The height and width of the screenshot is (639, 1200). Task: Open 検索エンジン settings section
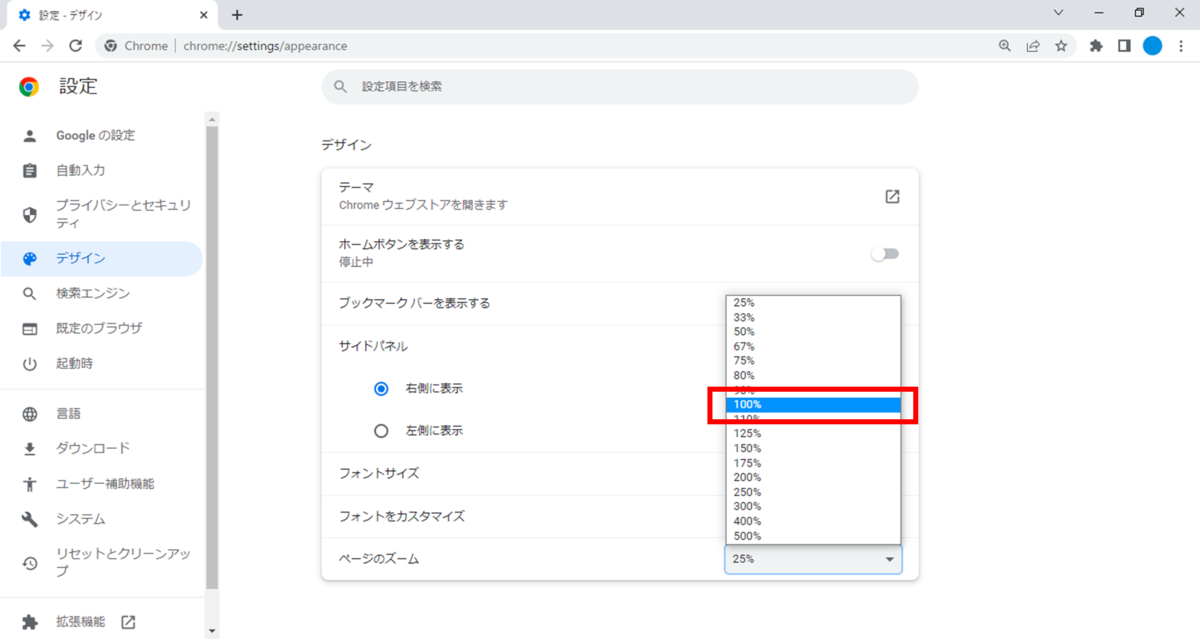(x=102, y=293)
